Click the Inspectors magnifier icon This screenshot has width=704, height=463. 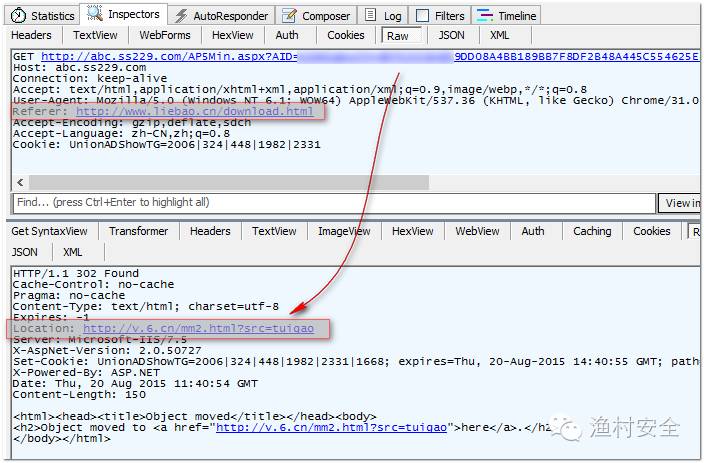95,14
